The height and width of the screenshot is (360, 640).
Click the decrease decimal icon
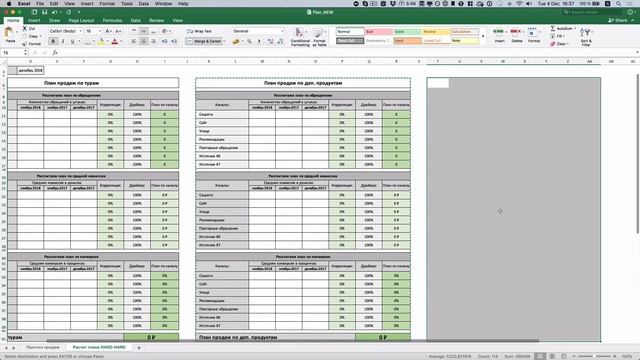(x=280, y=41)
